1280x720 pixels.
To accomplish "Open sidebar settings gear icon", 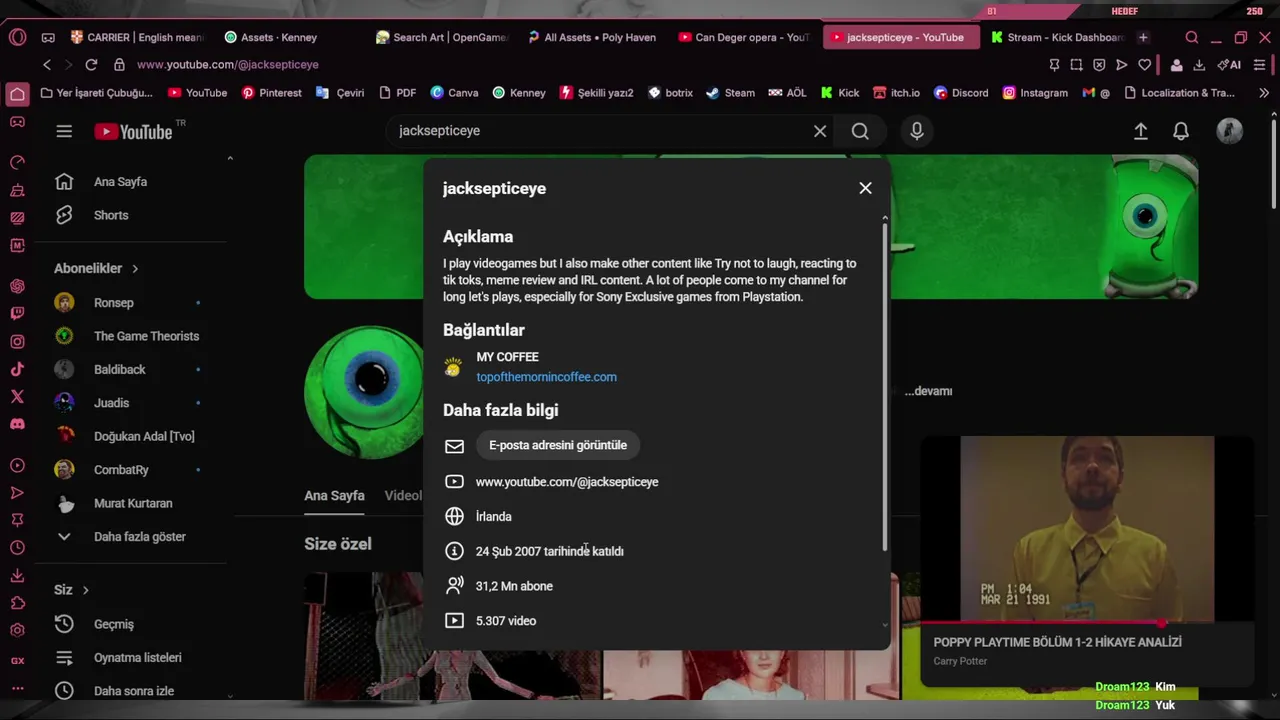I will 17,631.
